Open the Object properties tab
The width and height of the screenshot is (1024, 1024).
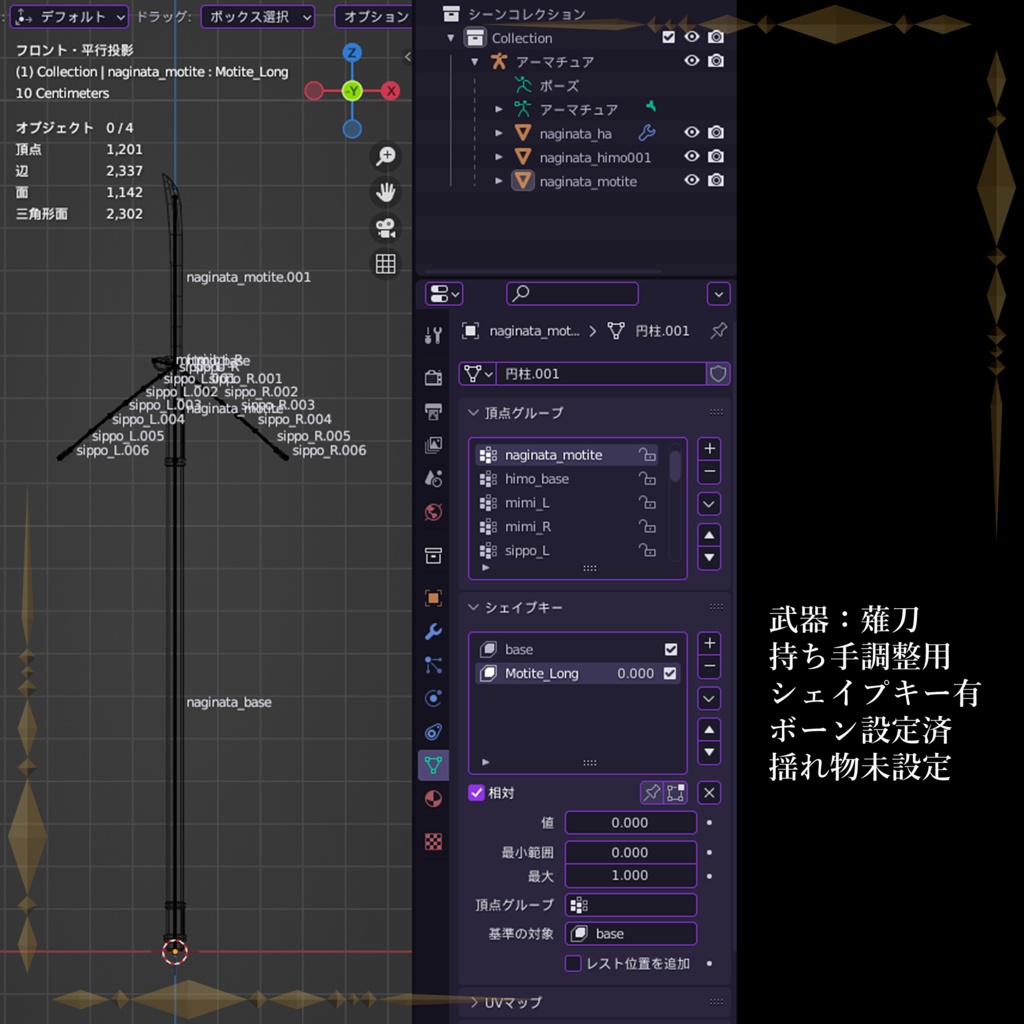tap(433, 598)
